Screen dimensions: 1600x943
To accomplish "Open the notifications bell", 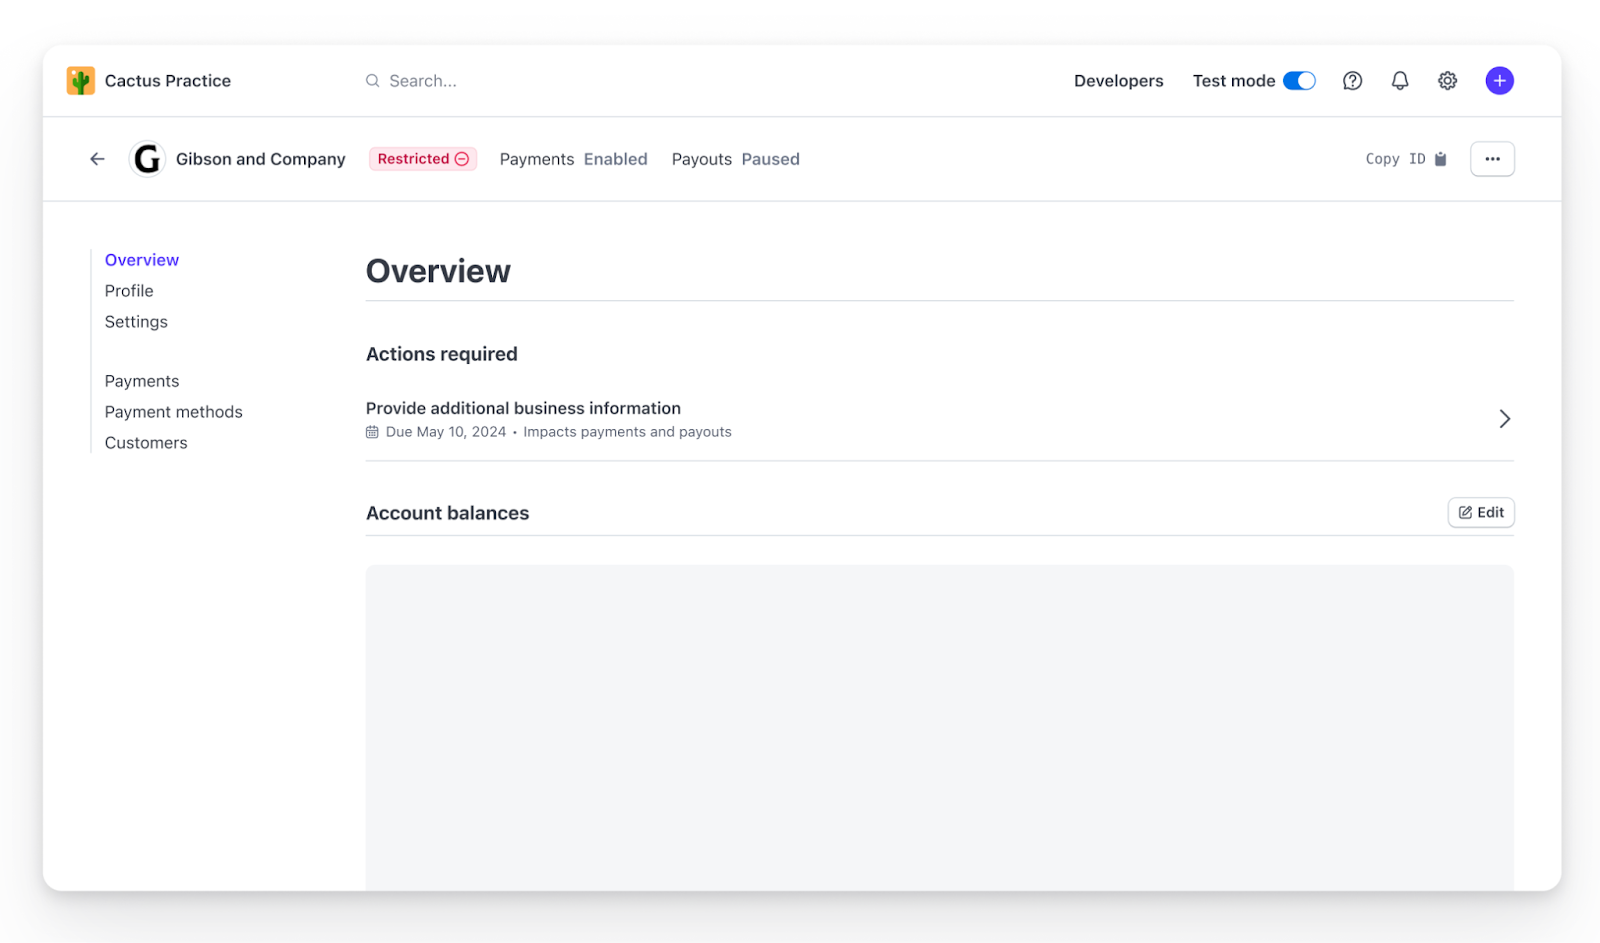I will point(1400,81).
